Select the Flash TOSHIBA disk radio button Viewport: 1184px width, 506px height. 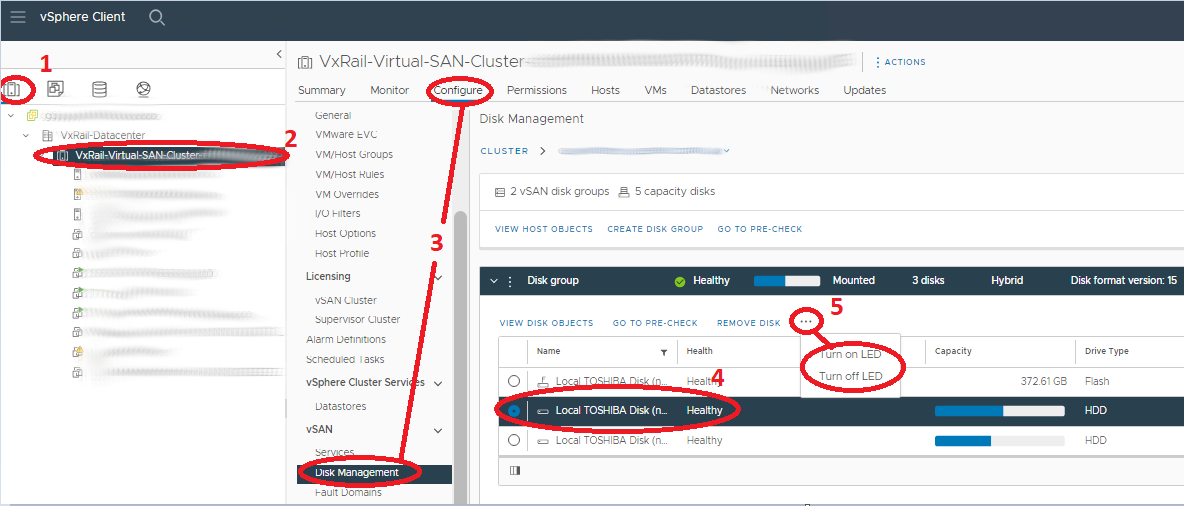[x=513, y=381]
